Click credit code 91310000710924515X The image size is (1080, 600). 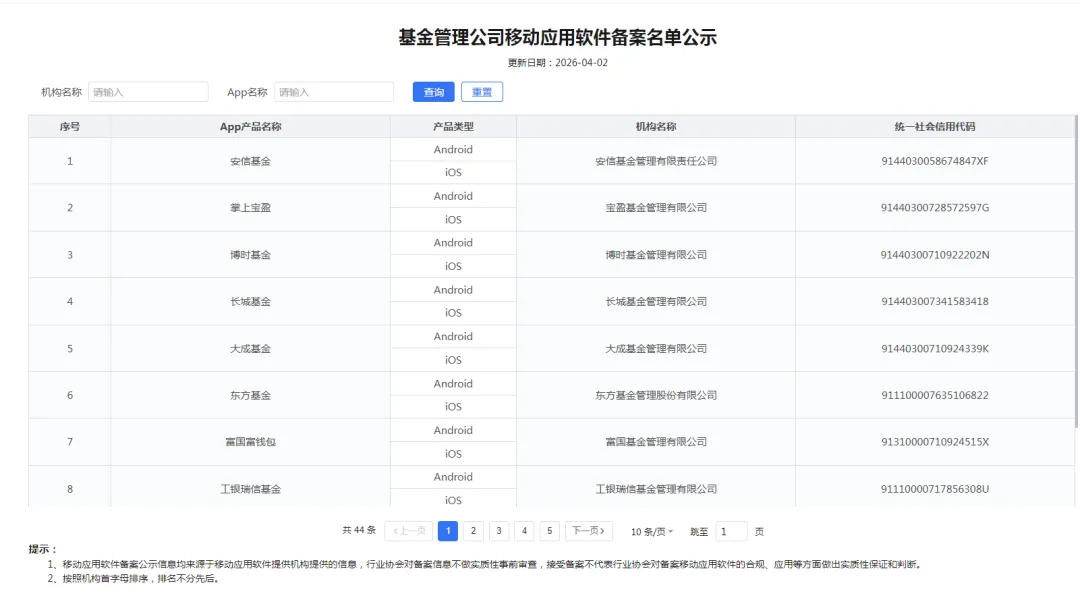tap(935, 442)
